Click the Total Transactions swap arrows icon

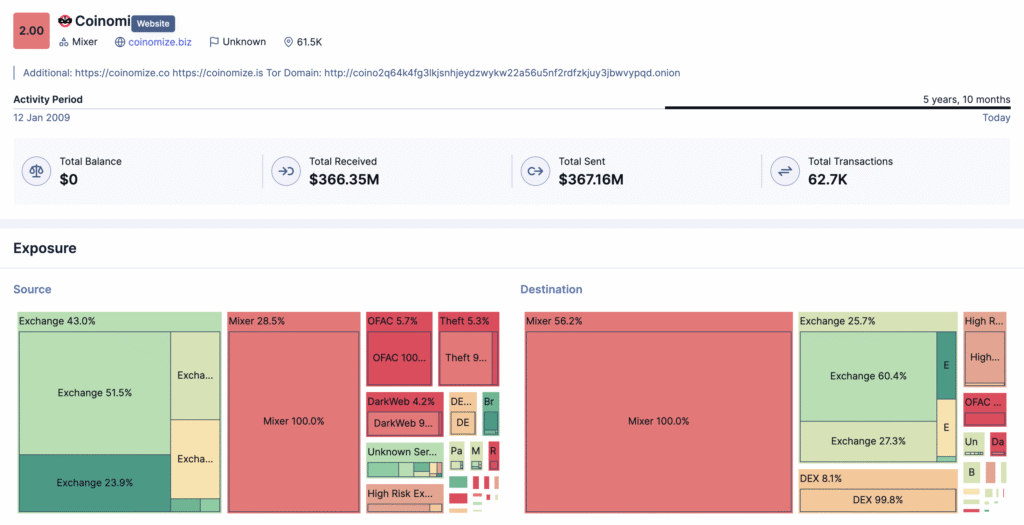785,171
